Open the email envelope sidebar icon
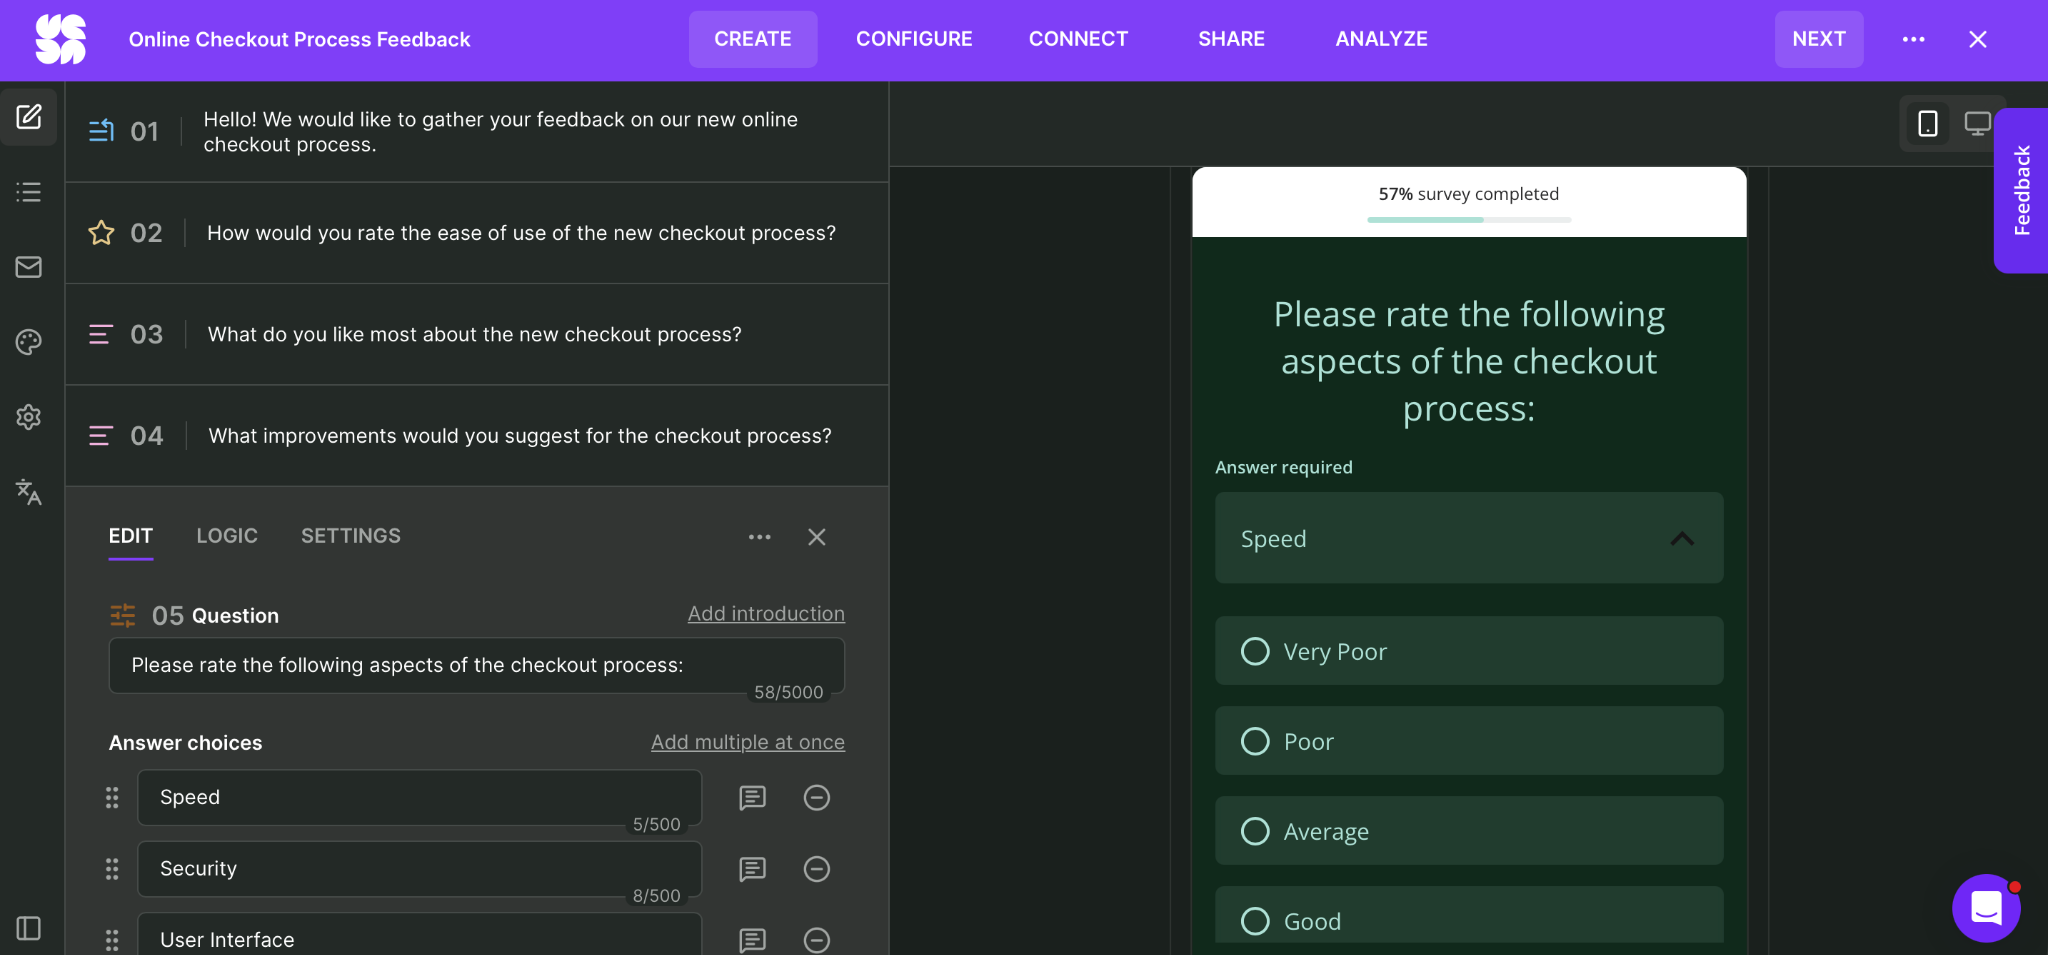Image resolution: width=2048 pixels, height=955 pixels. (29, 267)
